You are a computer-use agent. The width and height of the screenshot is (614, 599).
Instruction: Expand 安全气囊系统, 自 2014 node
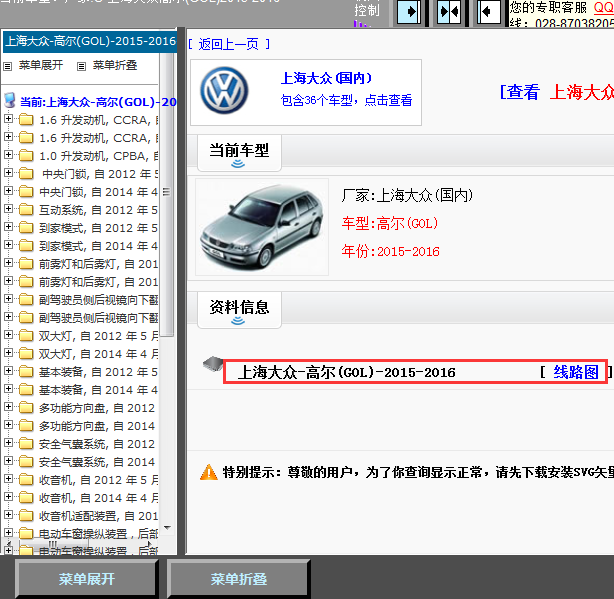[8, 461]
